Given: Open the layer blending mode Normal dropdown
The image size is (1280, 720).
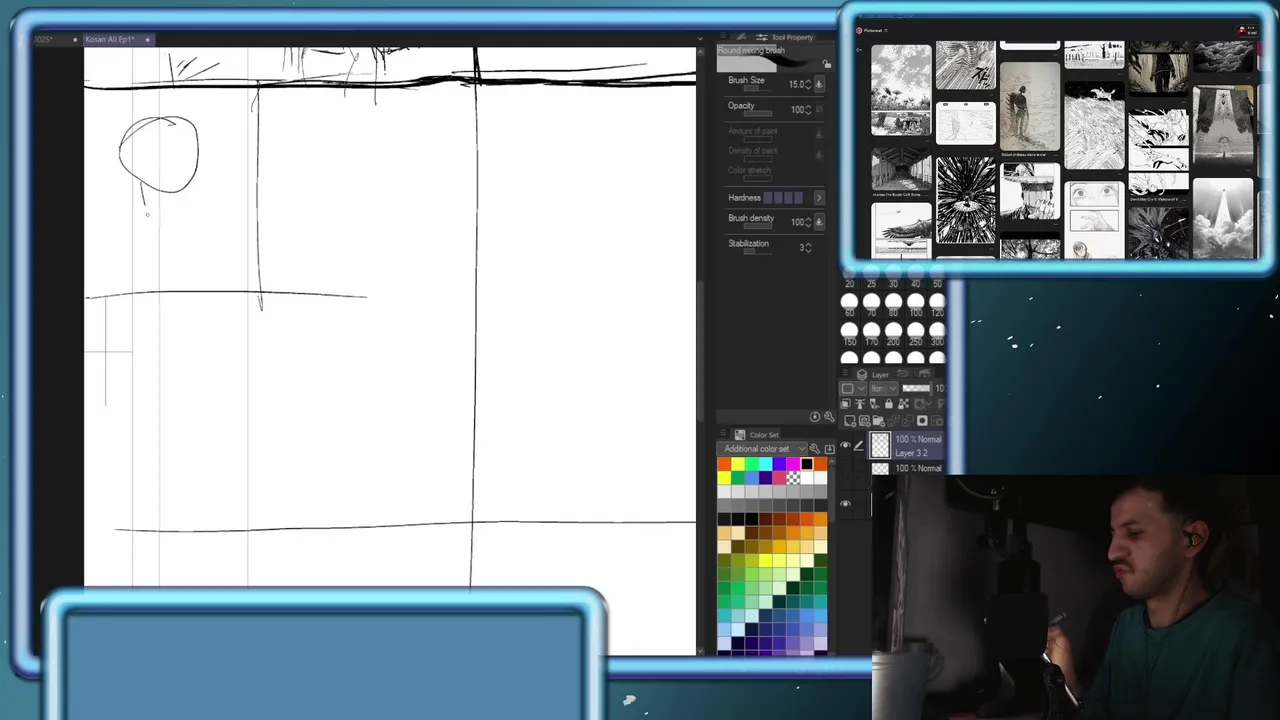Looking at the screenshot, I should (884, 389).
